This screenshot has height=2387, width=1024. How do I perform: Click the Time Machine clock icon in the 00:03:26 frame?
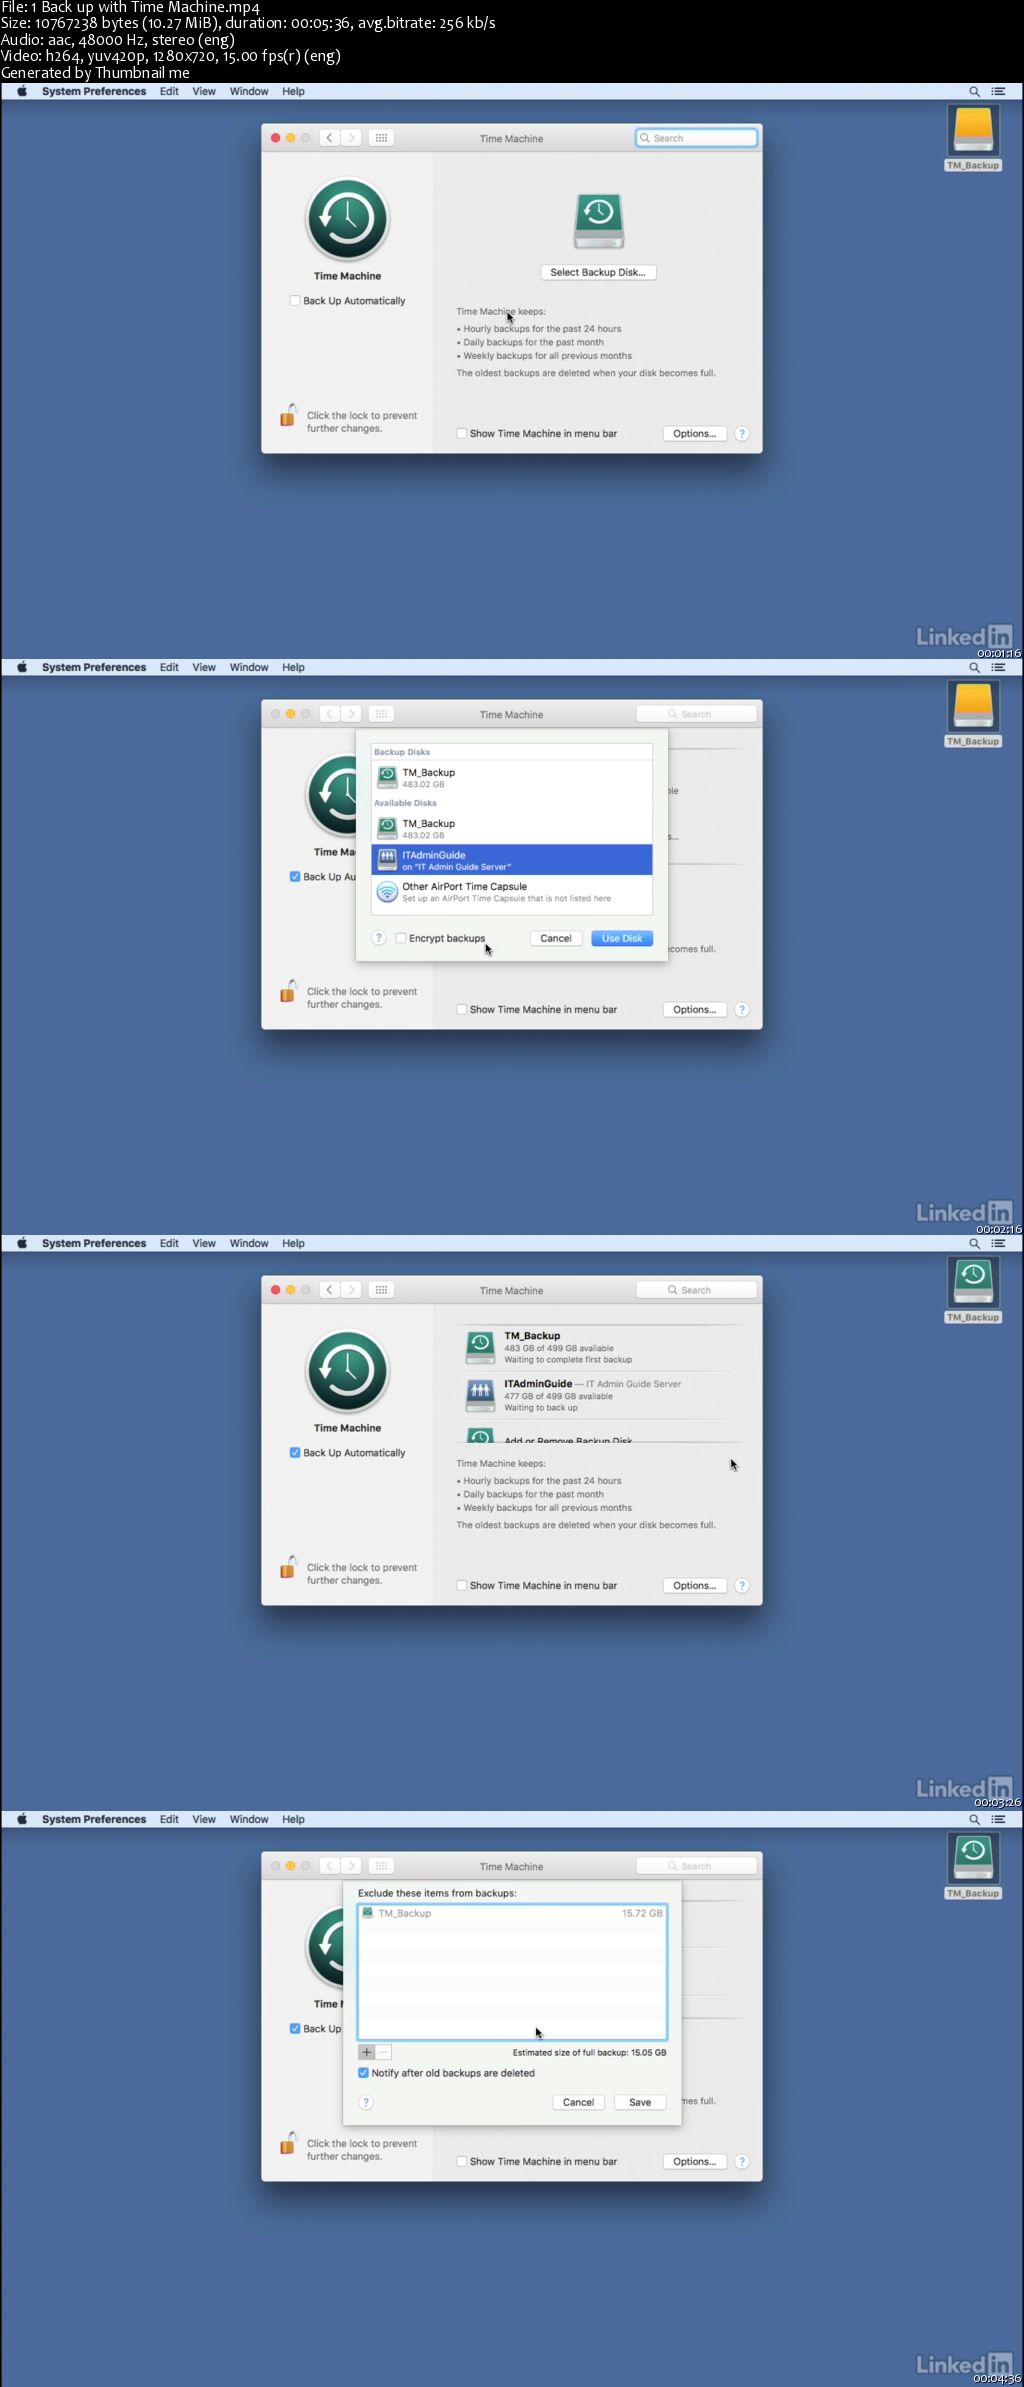pyautogui.click(x=347, y=1371)
